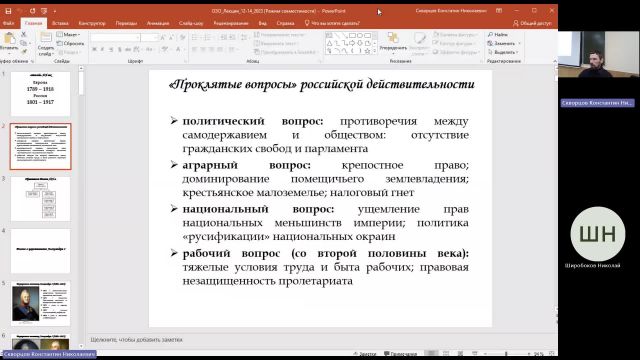Screen dimensions: 640x360
Task: Click the Share (Общий доступ) button
Action: point(532,23)
